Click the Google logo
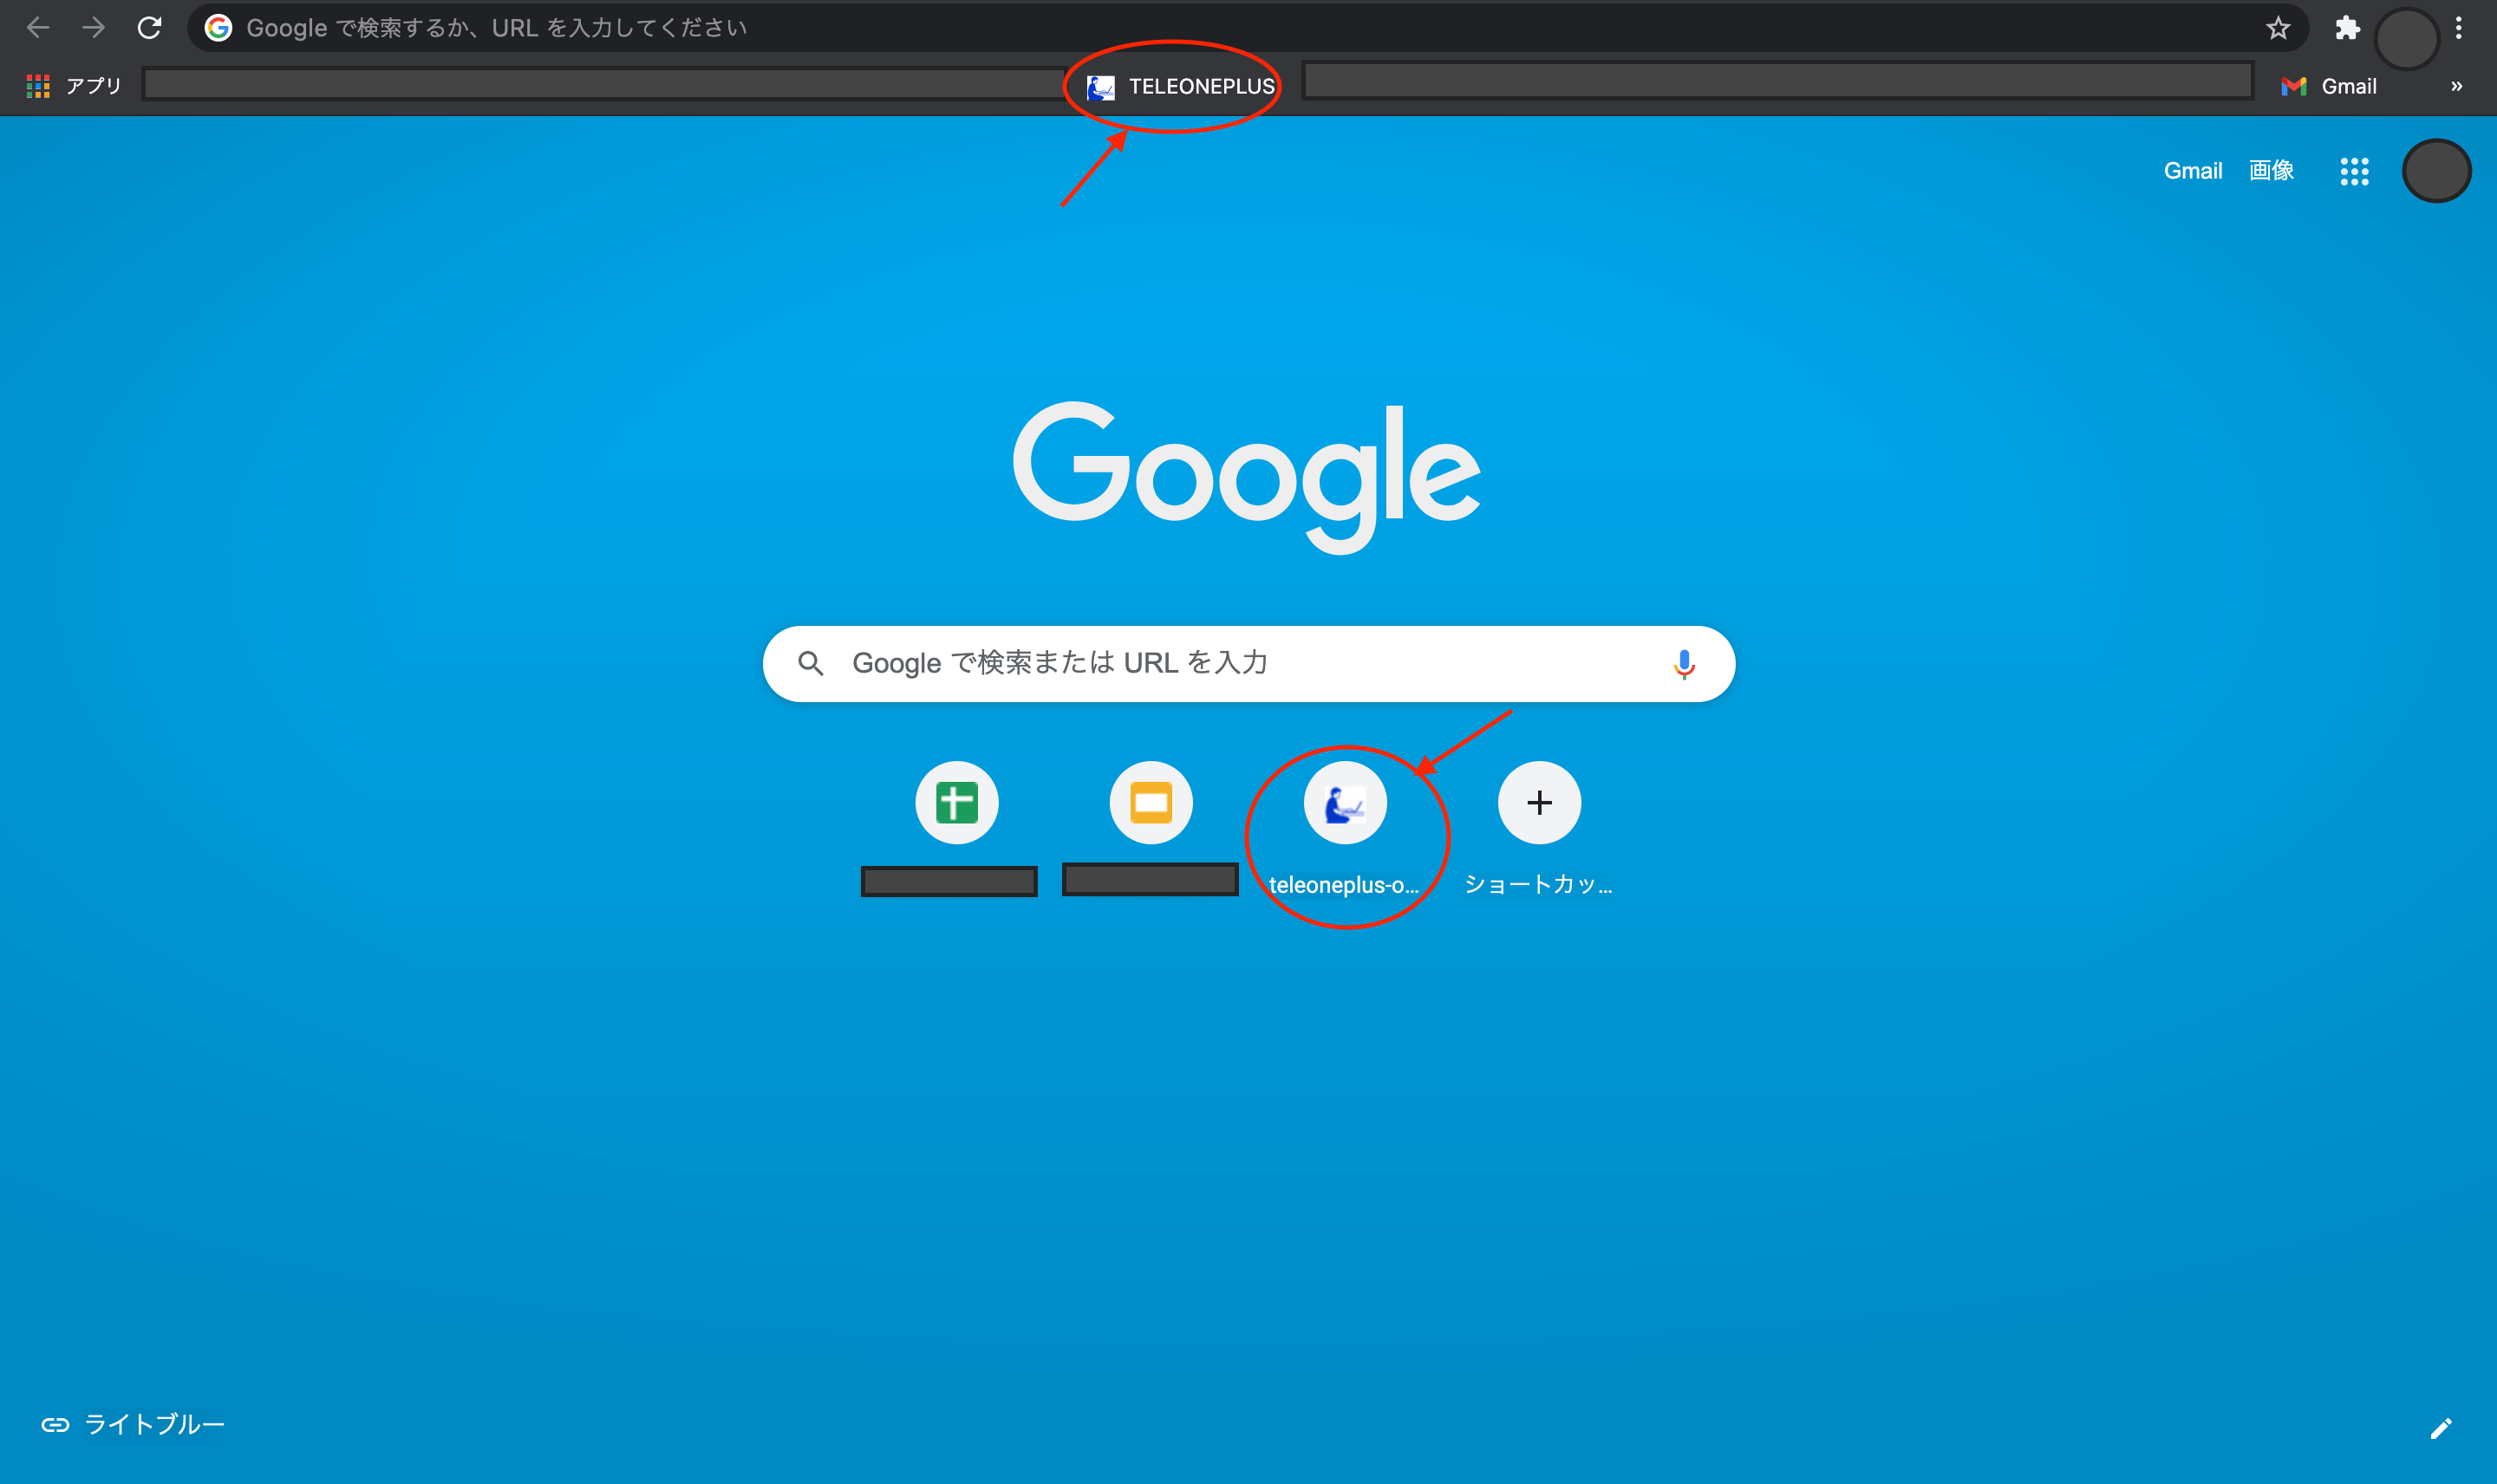The image size is (2497, 1484). pos(1247,478)
